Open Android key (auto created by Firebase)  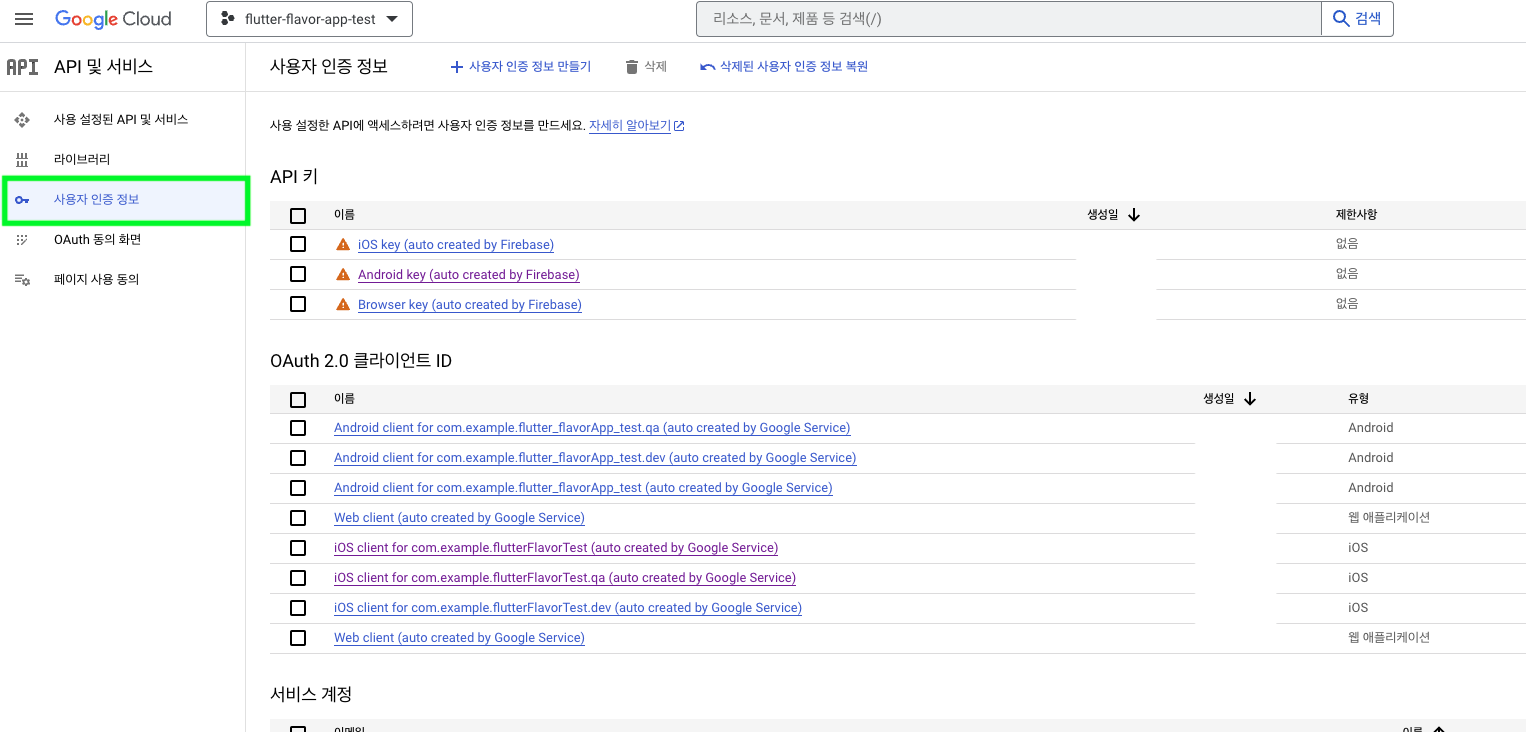(x=469, y=275)
